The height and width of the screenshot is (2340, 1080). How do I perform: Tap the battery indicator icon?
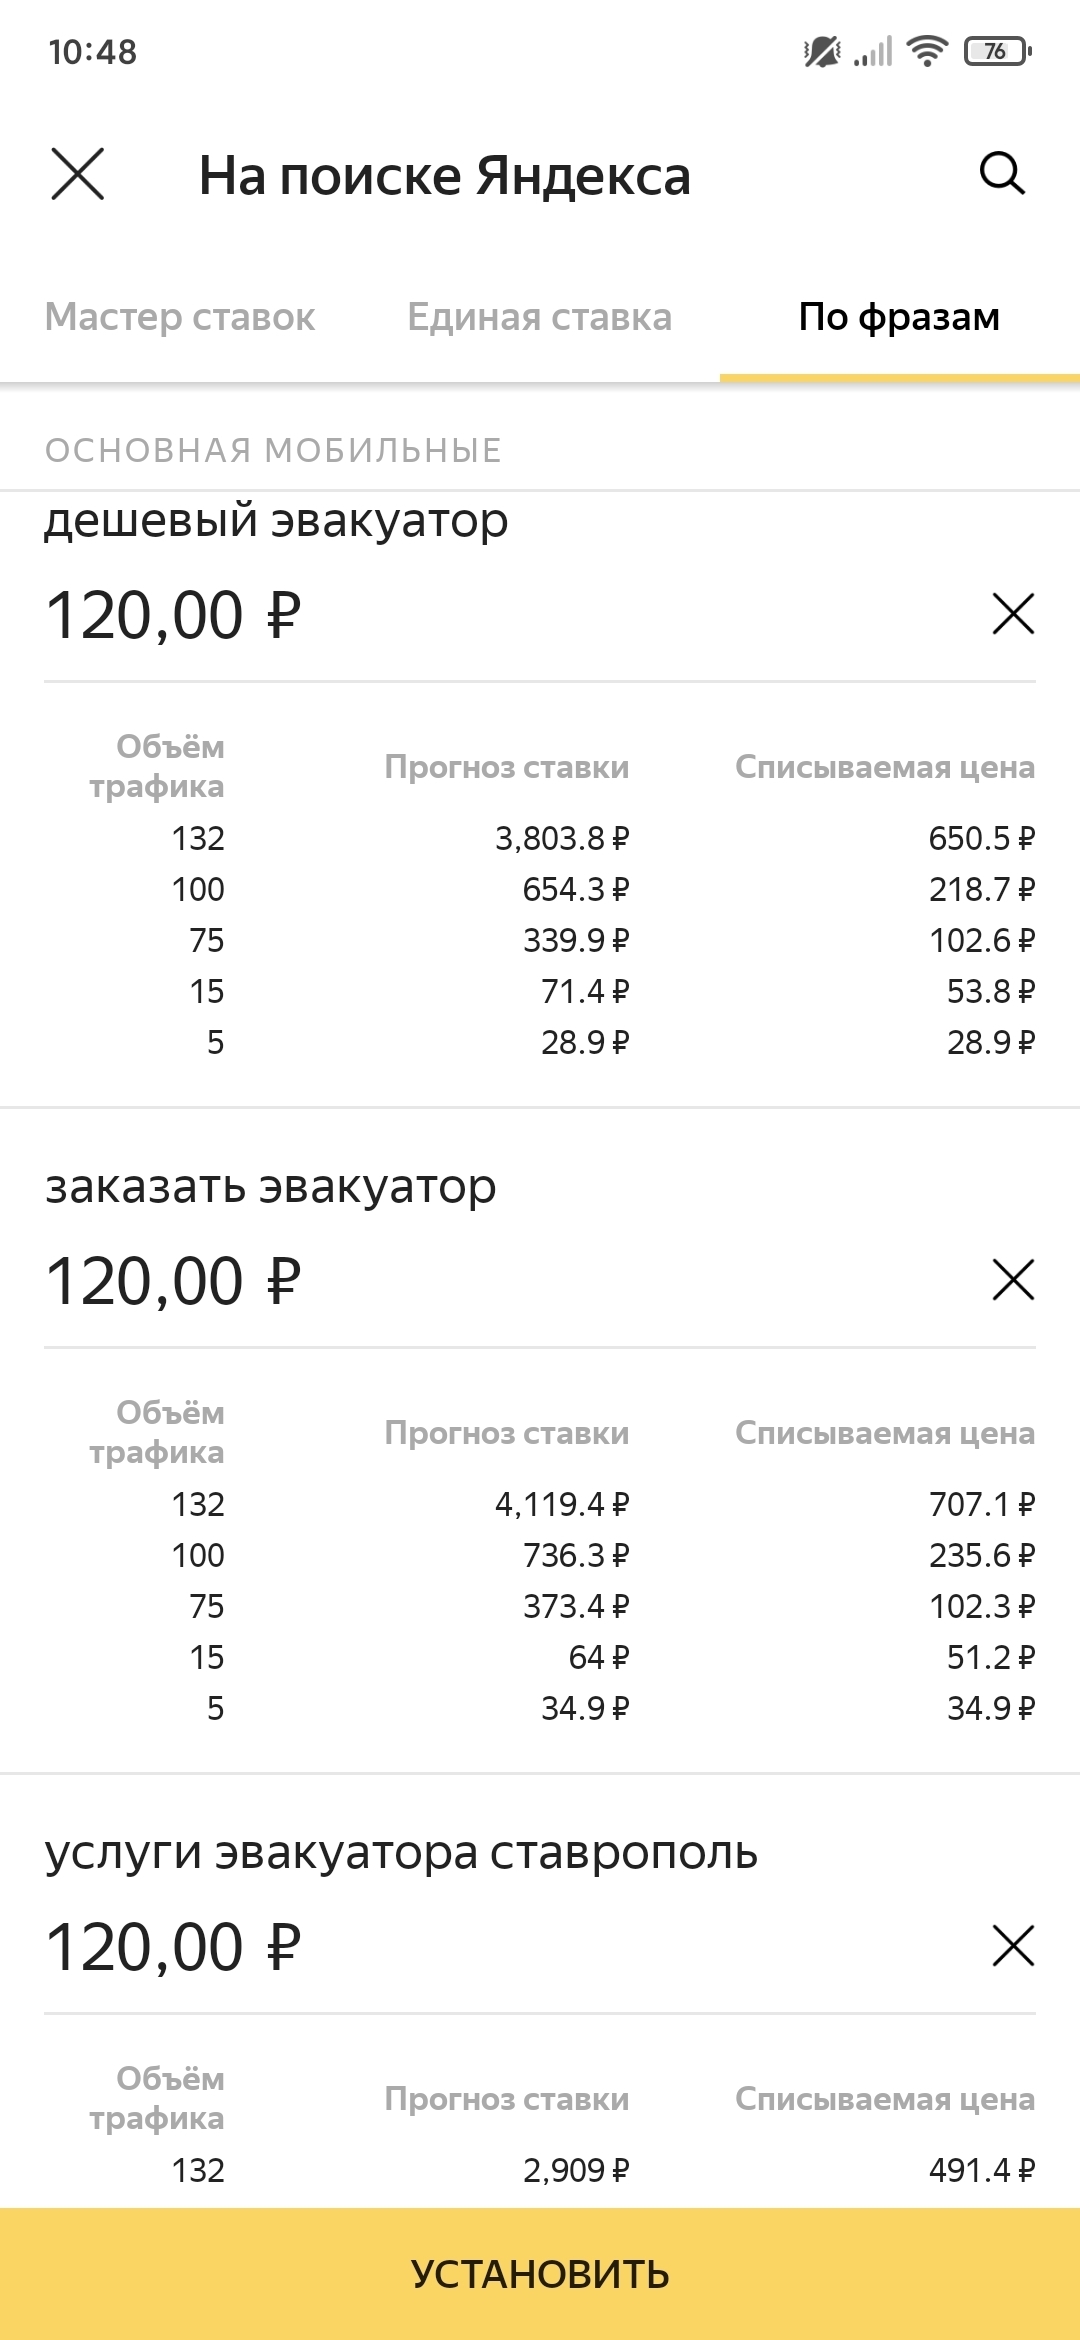tap(997, 51)
